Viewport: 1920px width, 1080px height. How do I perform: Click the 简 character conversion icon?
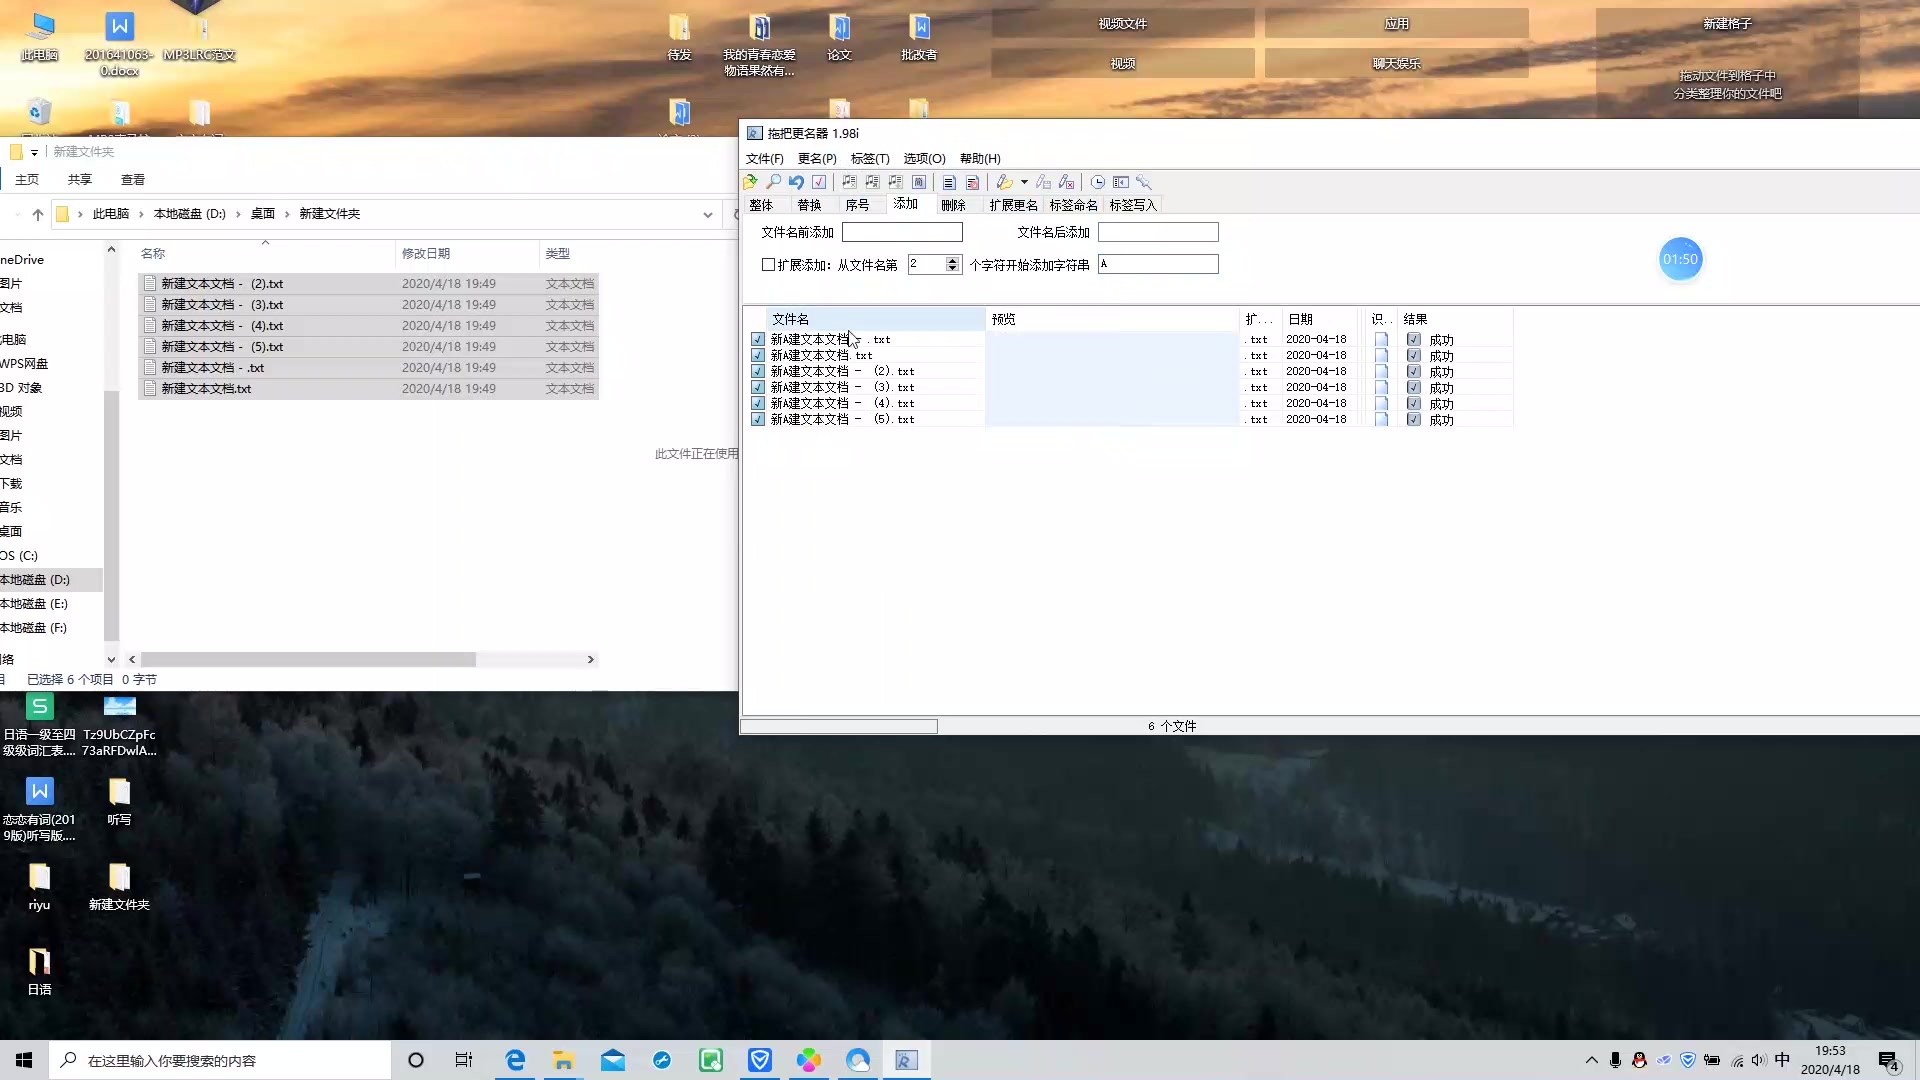pos(919,182)
